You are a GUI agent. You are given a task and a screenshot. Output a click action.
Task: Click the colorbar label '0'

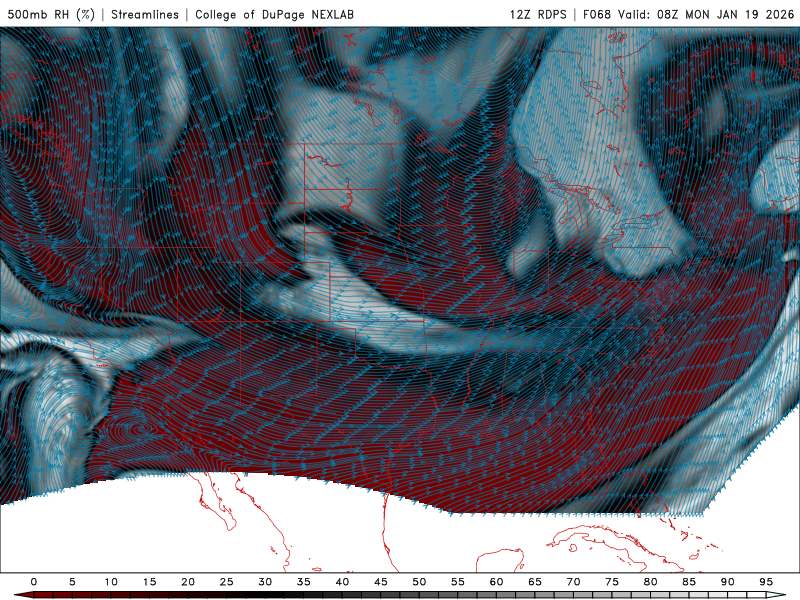point(34,582)
